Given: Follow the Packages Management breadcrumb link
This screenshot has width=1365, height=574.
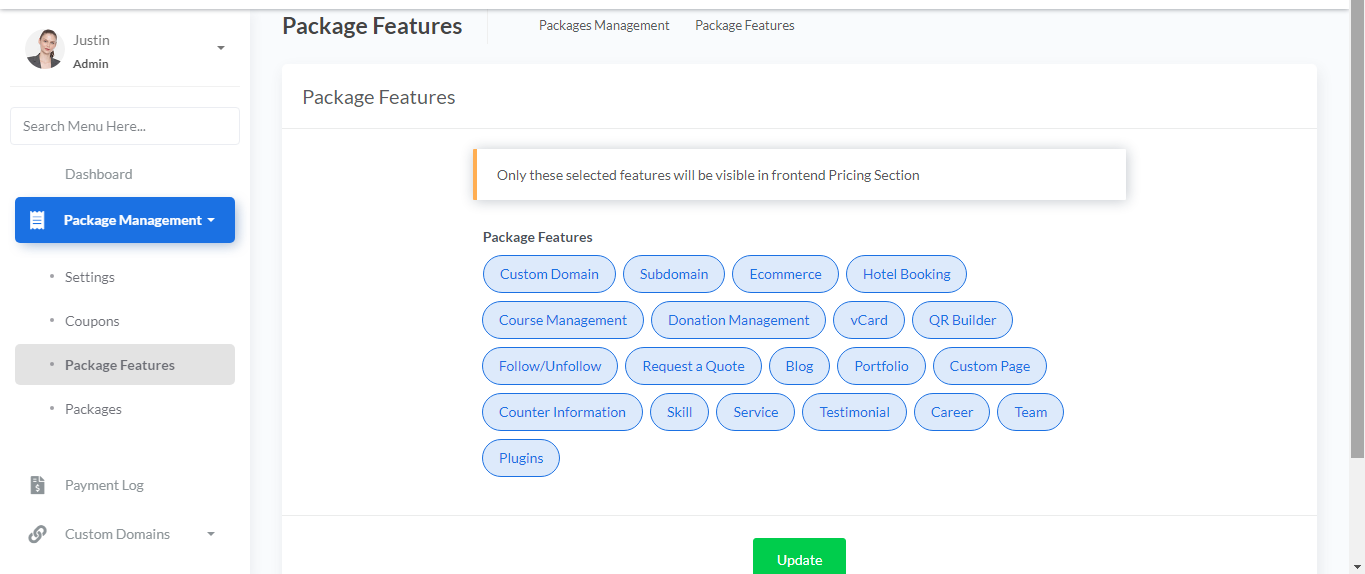Looking at the screenshot, I should (604, 26).
